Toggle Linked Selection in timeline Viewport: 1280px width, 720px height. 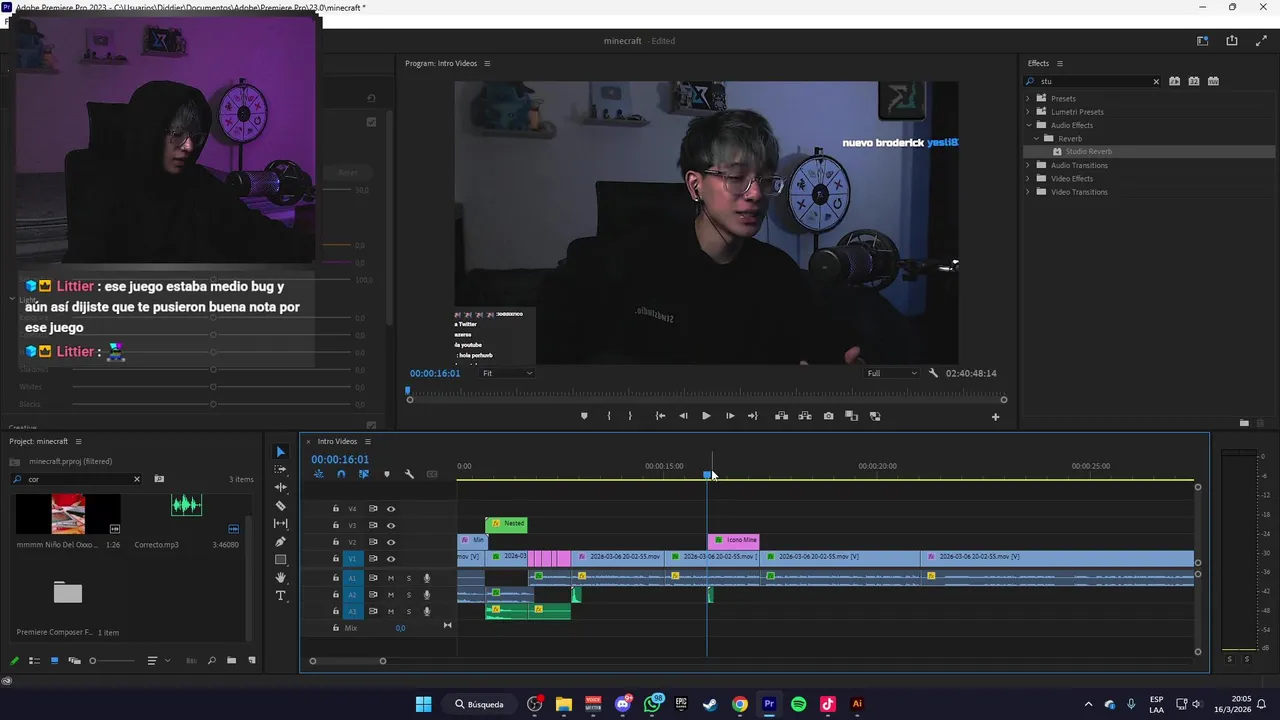click(x=363, y=474)
